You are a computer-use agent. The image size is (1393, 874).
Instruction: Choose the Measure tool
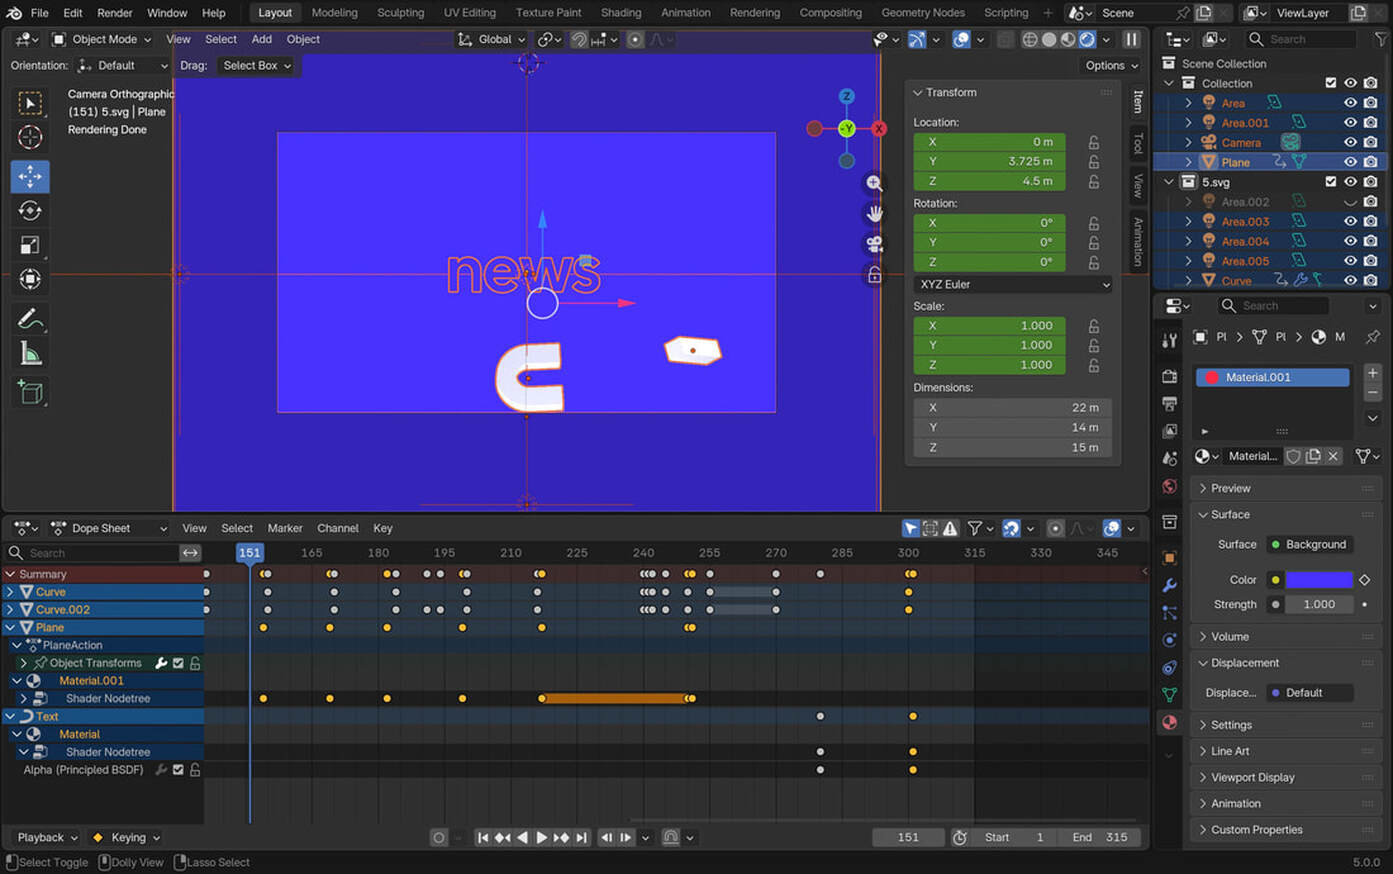[30, 354]
